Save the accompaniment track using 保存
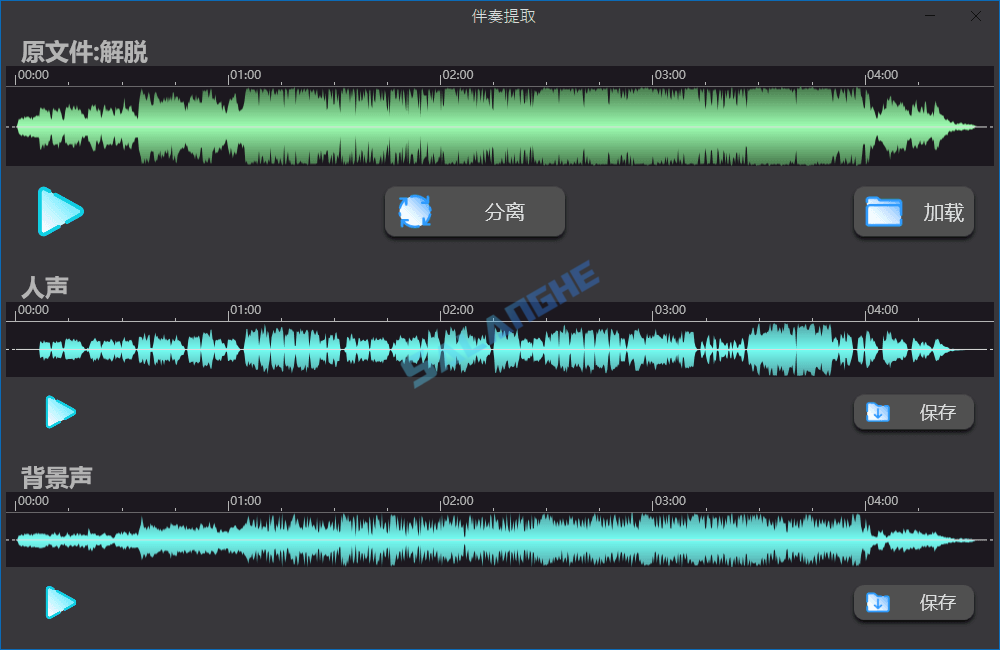1000x650 pixels. pos(913,603)
